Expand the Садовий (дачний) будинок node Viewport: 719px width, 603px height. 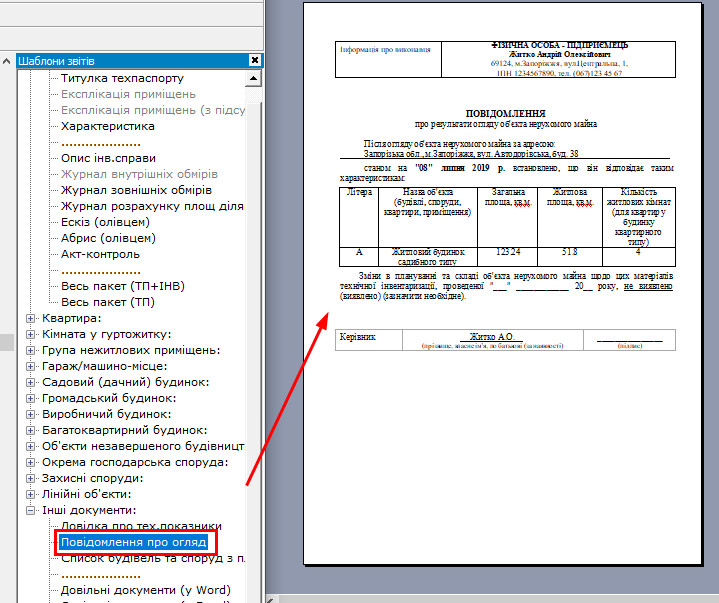(x=30, y=382)
